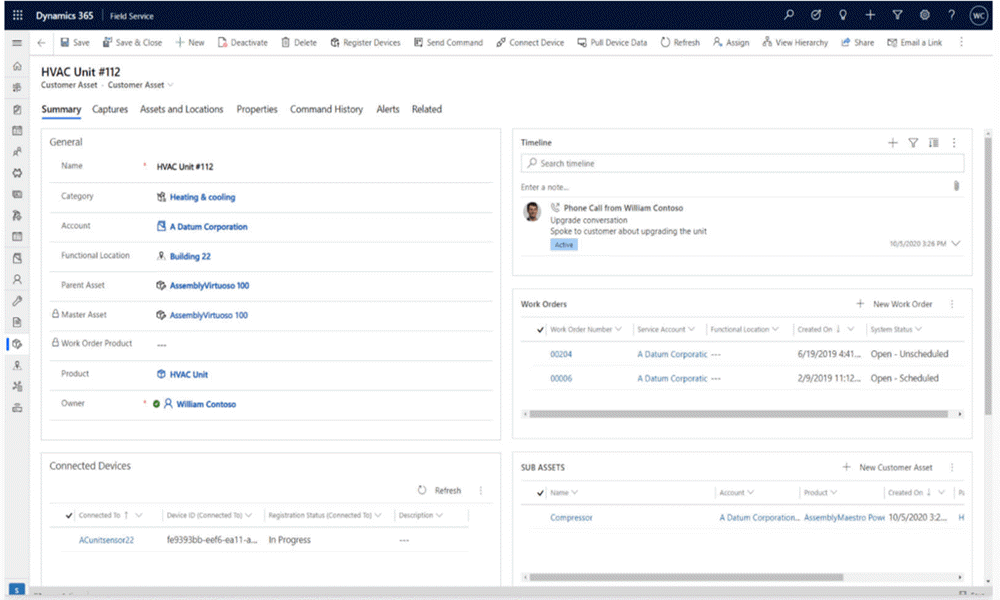This screenshot has width=1000, height=600.
Task: Open the Customer Asset dropdown under the title
Action: click(171, 85)
